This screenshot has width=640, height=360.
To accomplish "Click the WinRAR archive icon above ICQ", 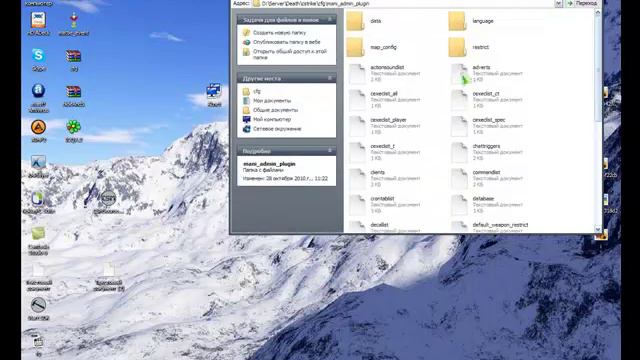I will coord(74,92).
